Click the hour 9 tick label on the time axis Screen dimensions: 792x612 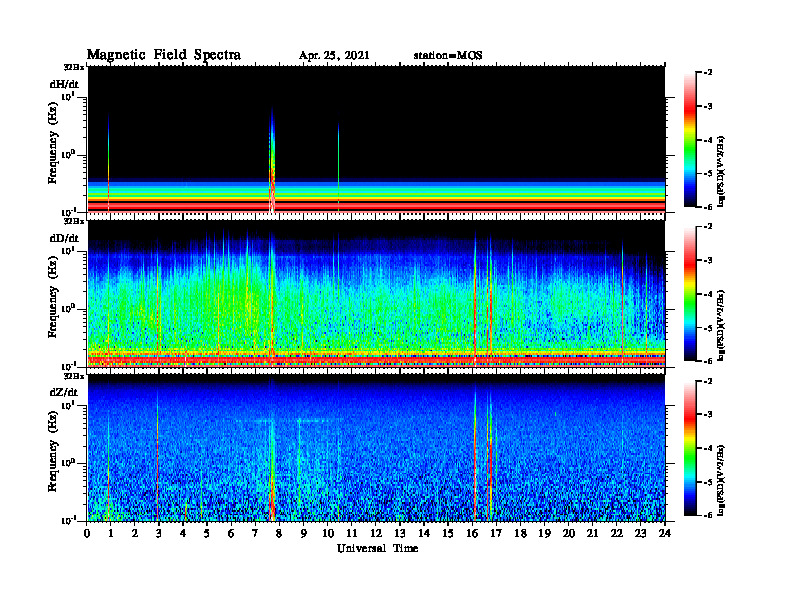(x=304, y=533)
